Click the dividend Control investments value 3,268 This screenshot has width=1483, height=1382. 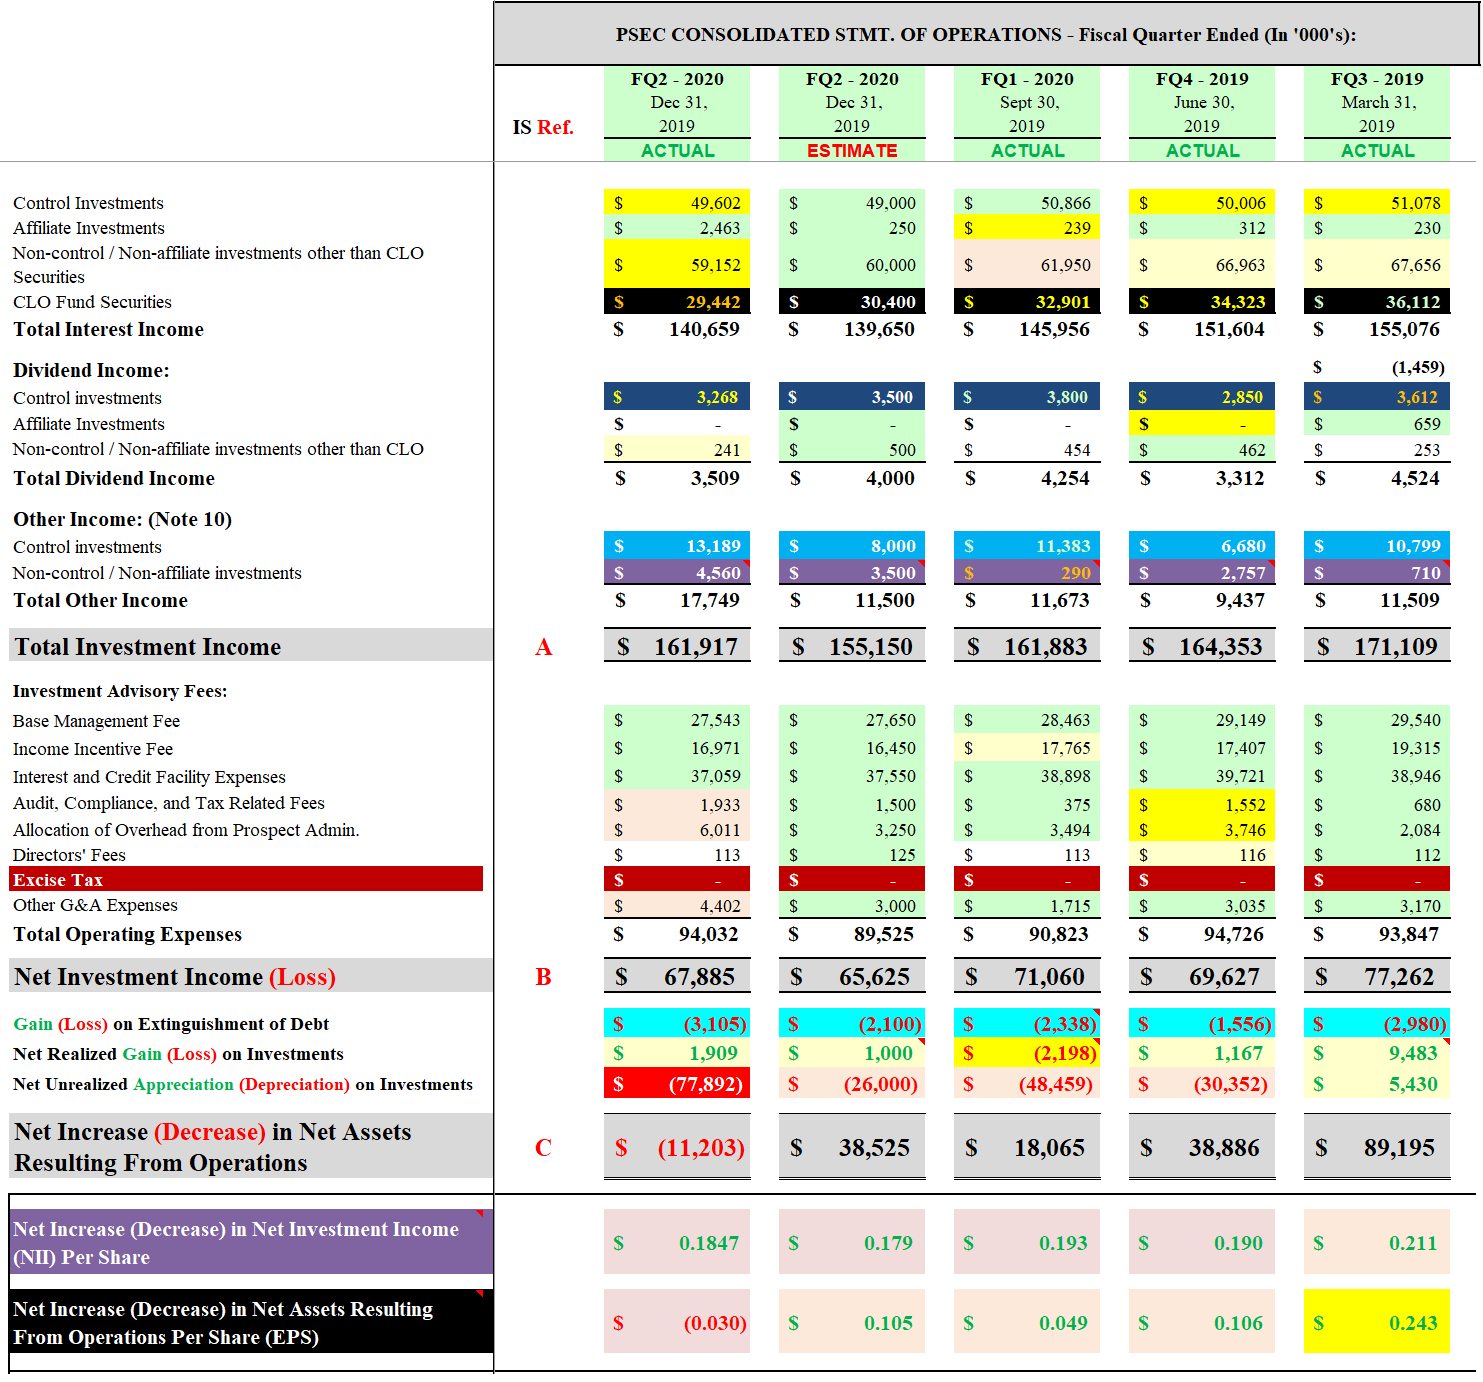coord(717,397)
